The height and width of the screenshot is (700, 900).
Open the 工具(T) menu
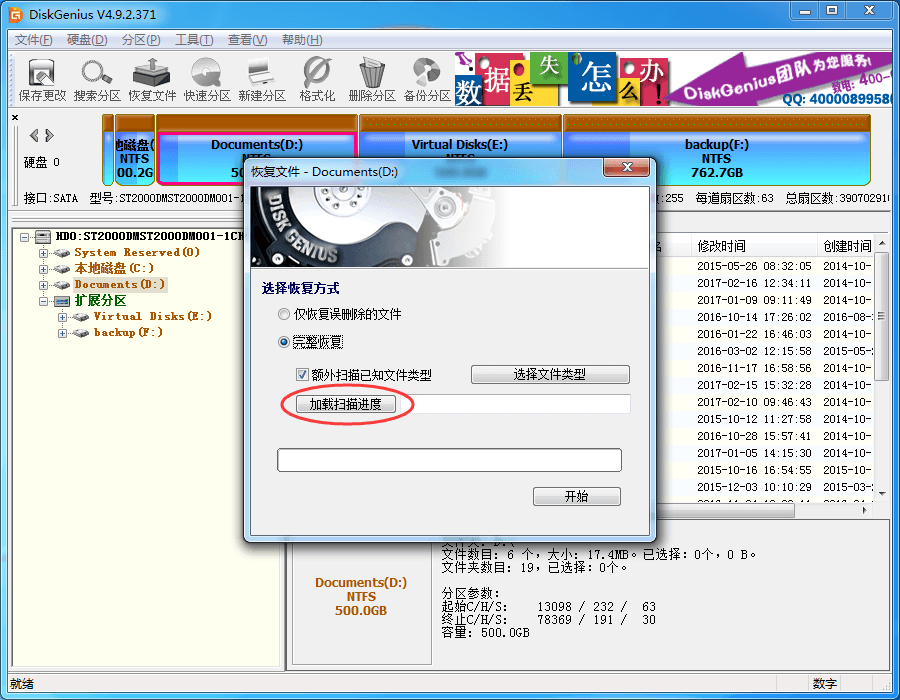pyautogui.click(x=194, y=40)
